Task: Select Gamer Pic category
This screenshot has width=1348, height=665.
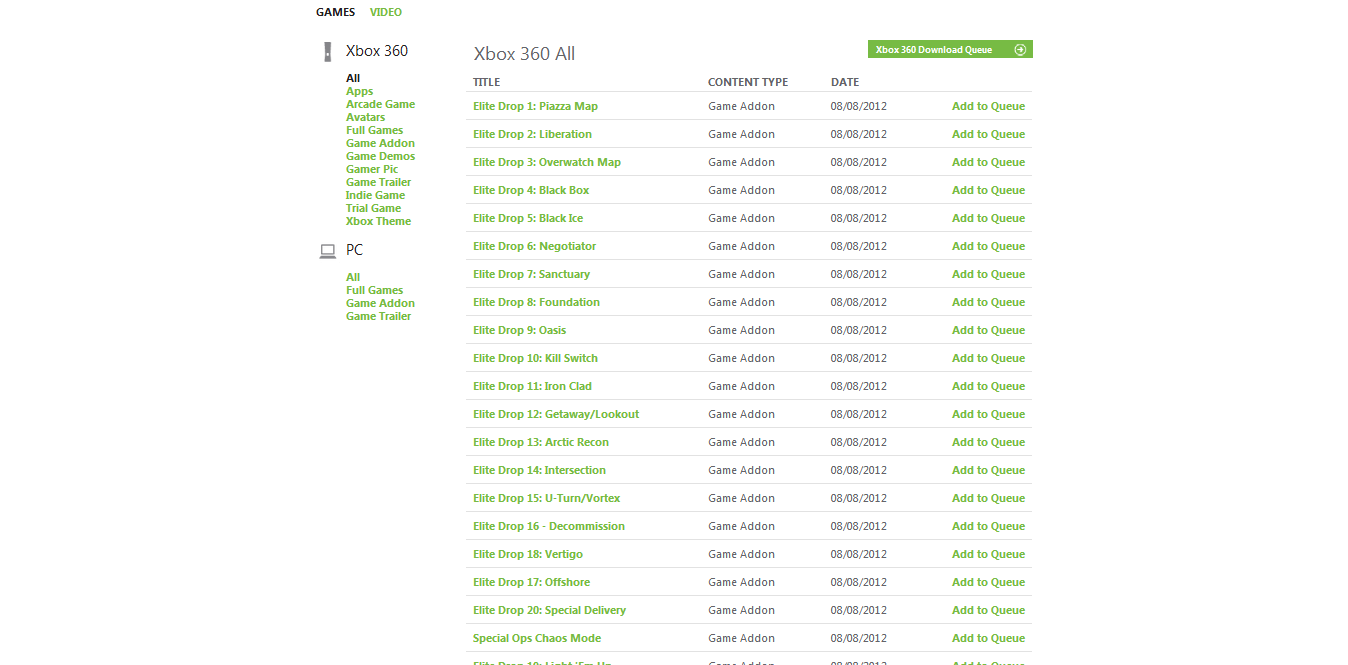Action: click(372, 169)
